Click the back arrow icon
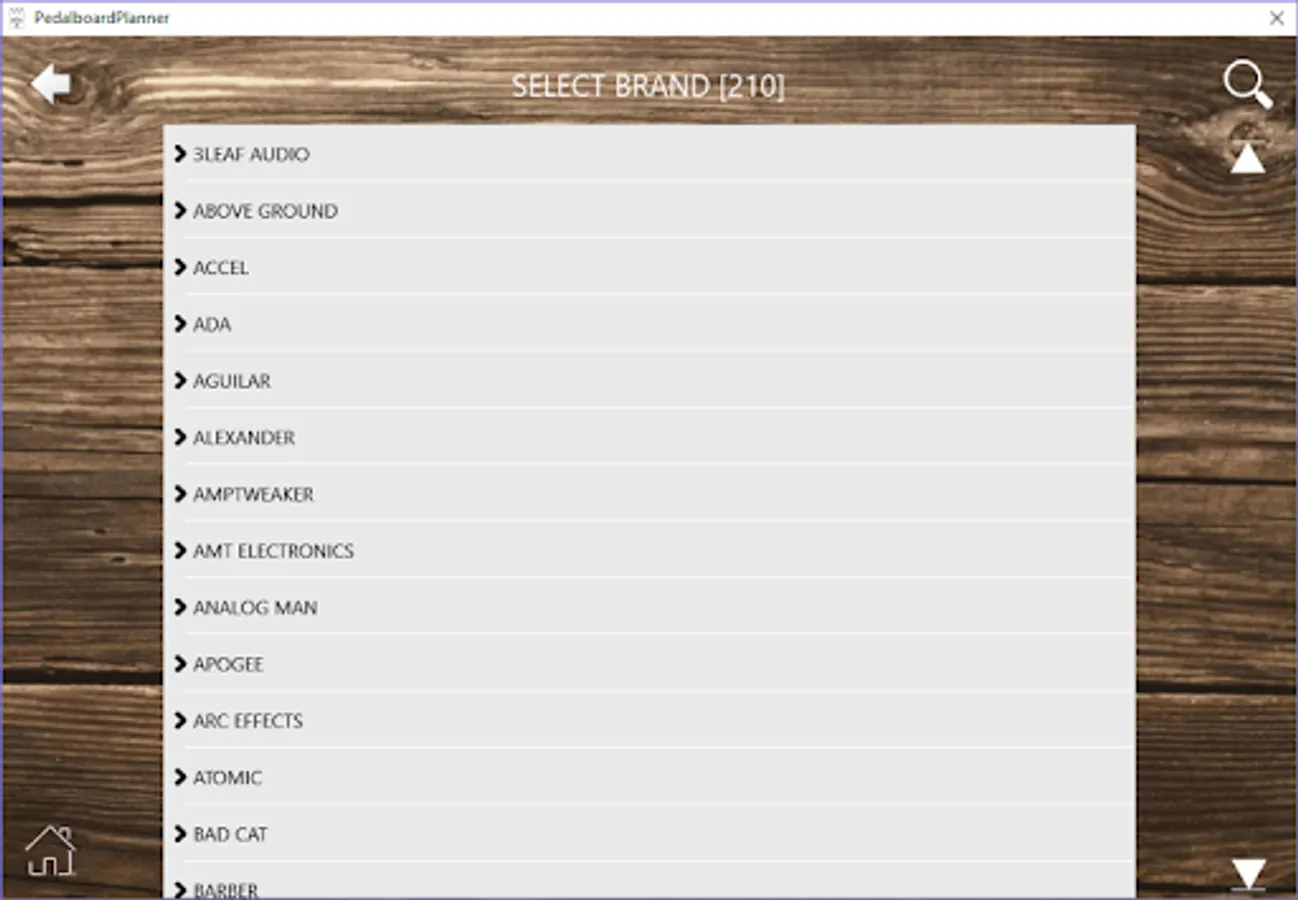 click(x=50, y=84)
